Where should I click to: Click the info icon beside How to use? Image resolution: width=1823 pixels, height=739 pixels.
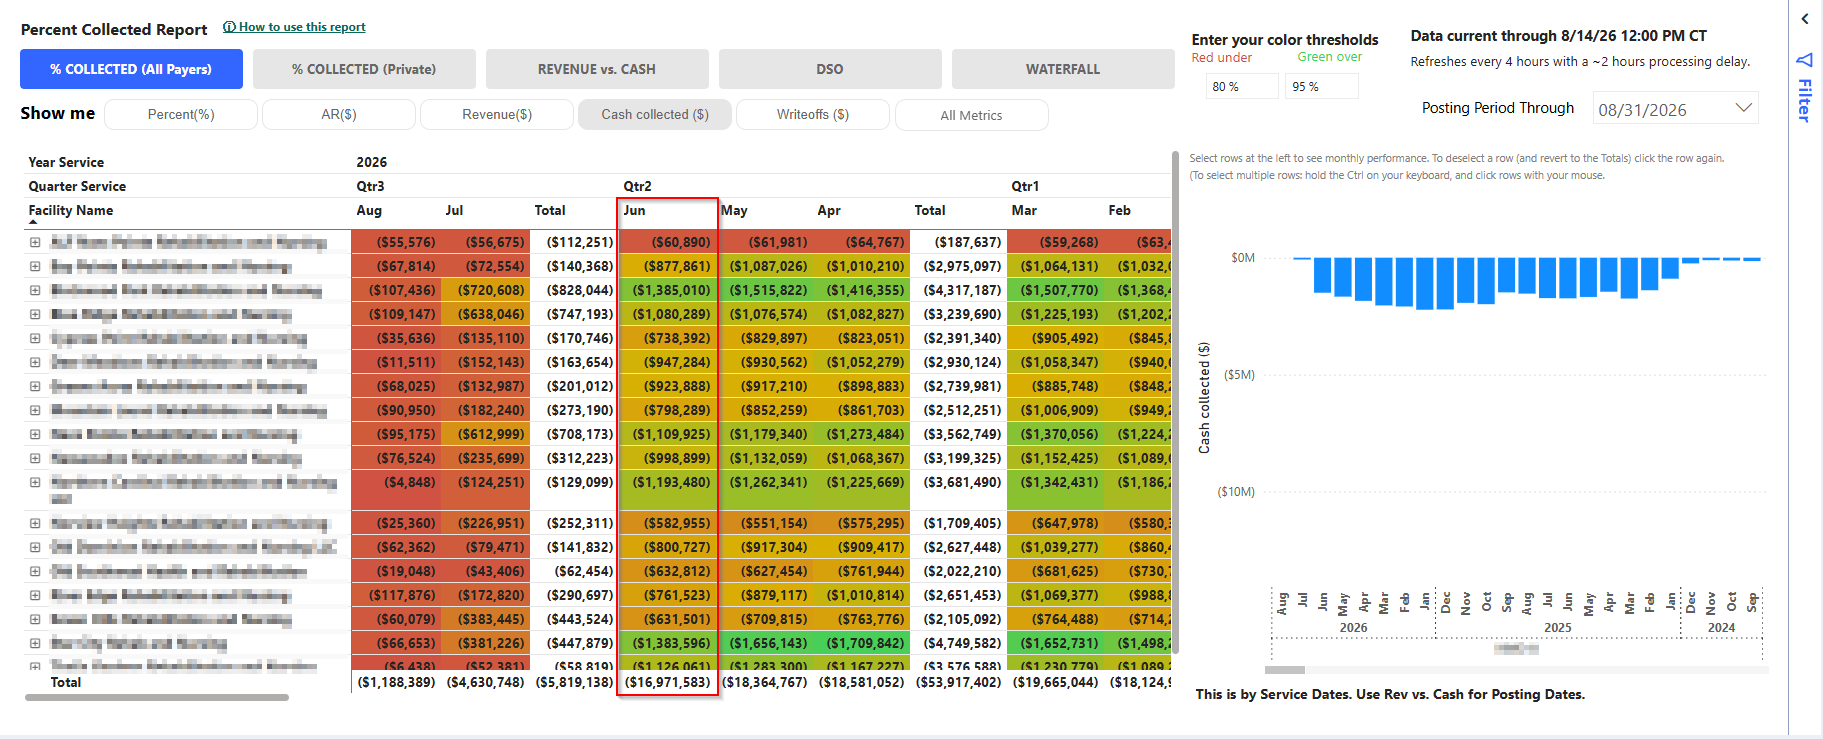229,27
